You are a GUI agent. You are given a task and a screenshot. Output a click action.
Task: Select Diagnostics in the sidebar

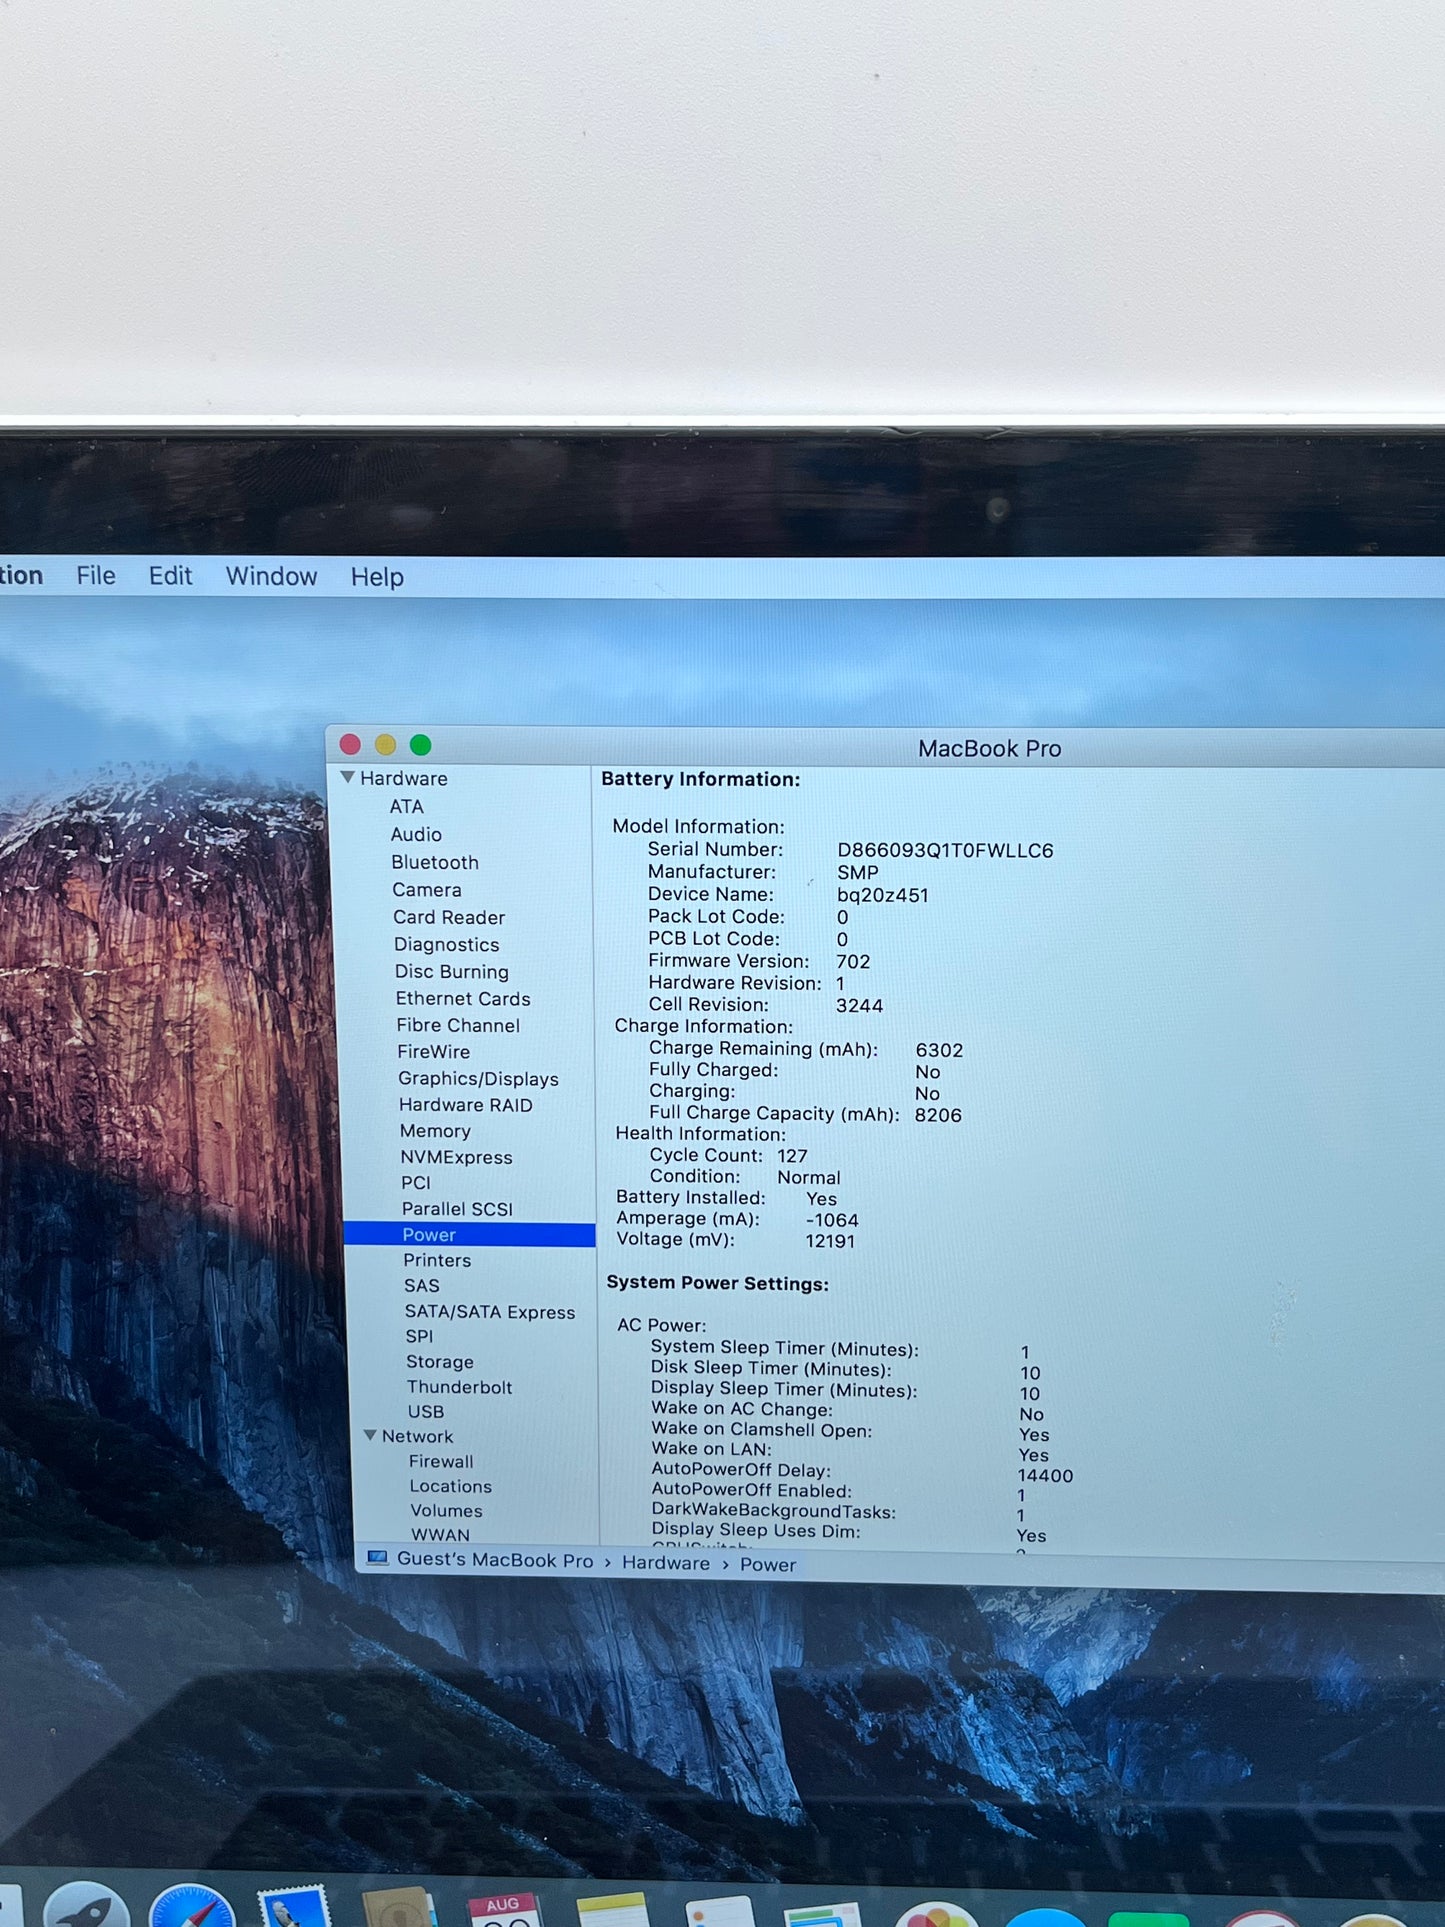447,944
